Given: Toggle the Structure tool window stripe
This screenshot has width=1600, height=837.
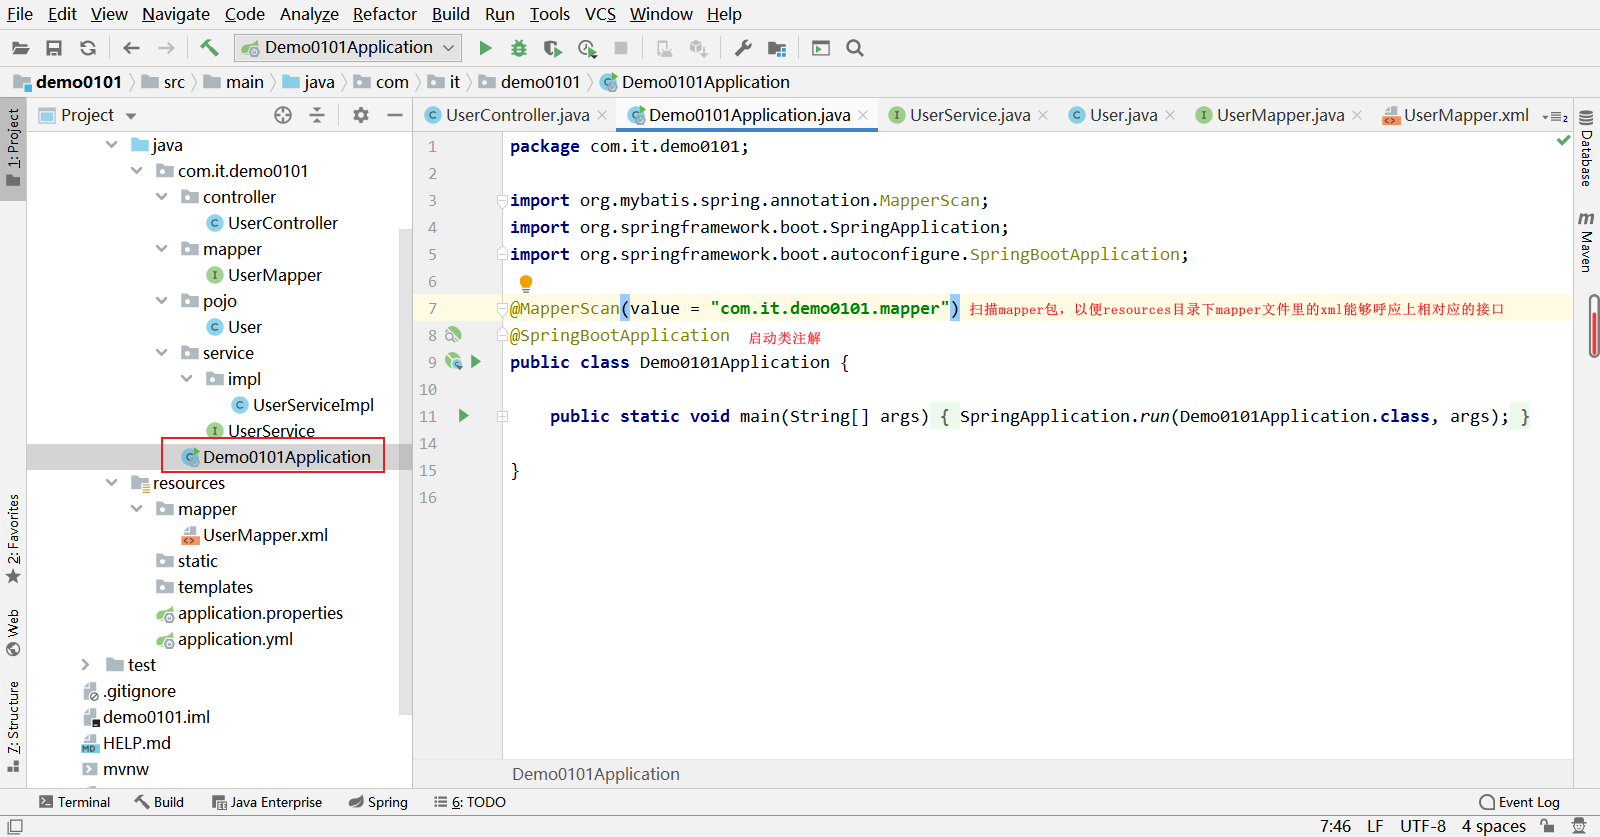Looking at the screenshot, I should point(13,727).
